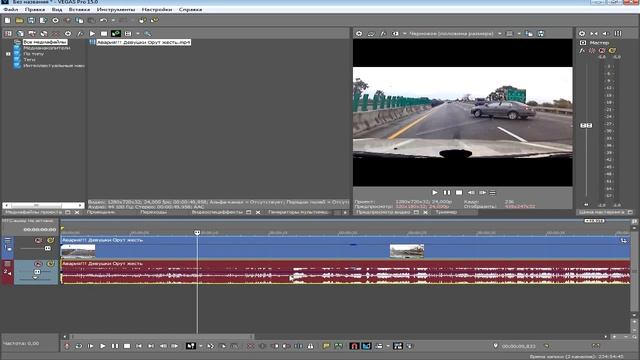Viewport: 640px width, 360px height.
Task: Adjust the Master bus volume fader
Action: (x=586, y=125)
